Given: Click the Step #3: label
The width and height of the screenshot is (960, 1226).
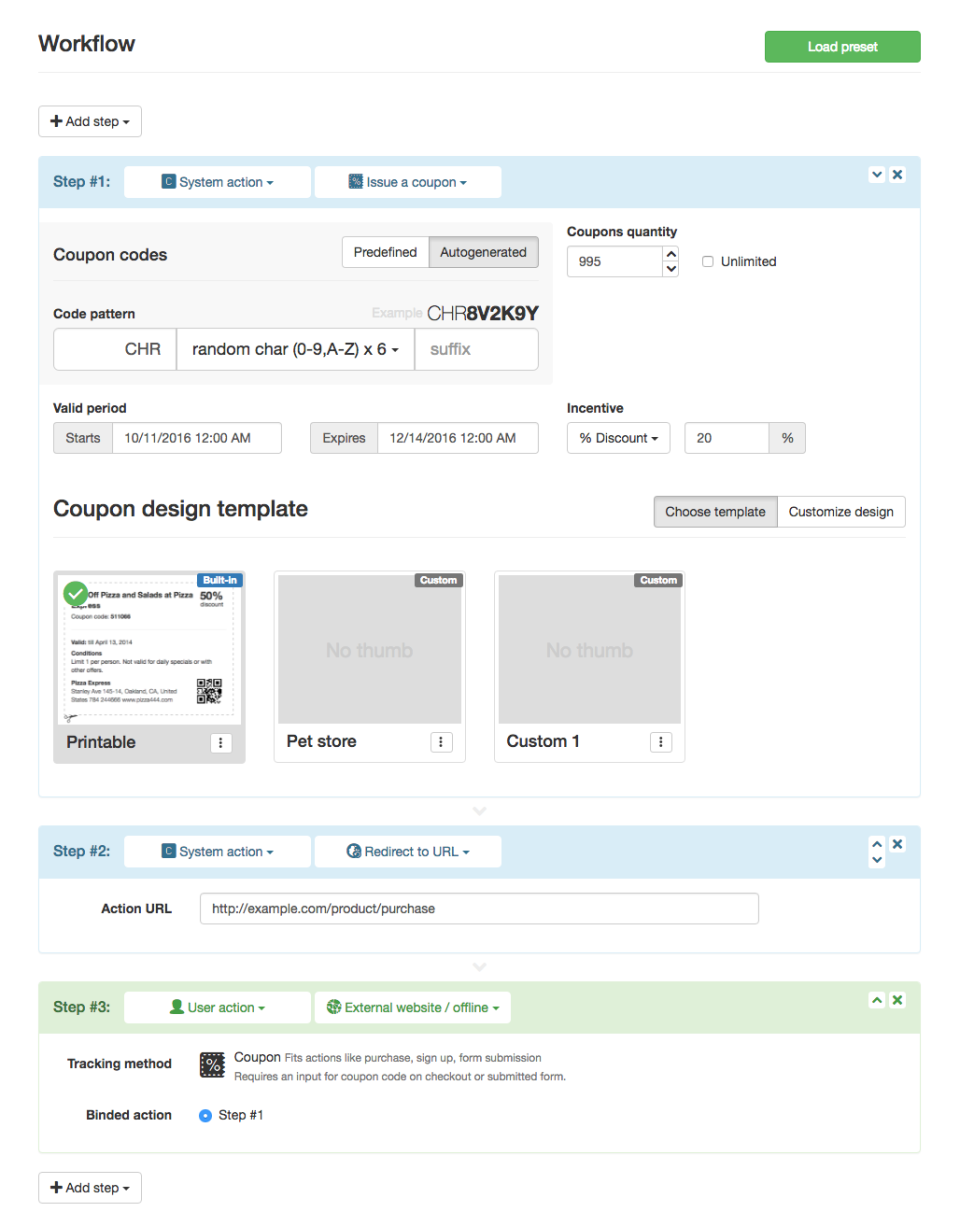Looking at the screenshot, I should point(82,1008).
